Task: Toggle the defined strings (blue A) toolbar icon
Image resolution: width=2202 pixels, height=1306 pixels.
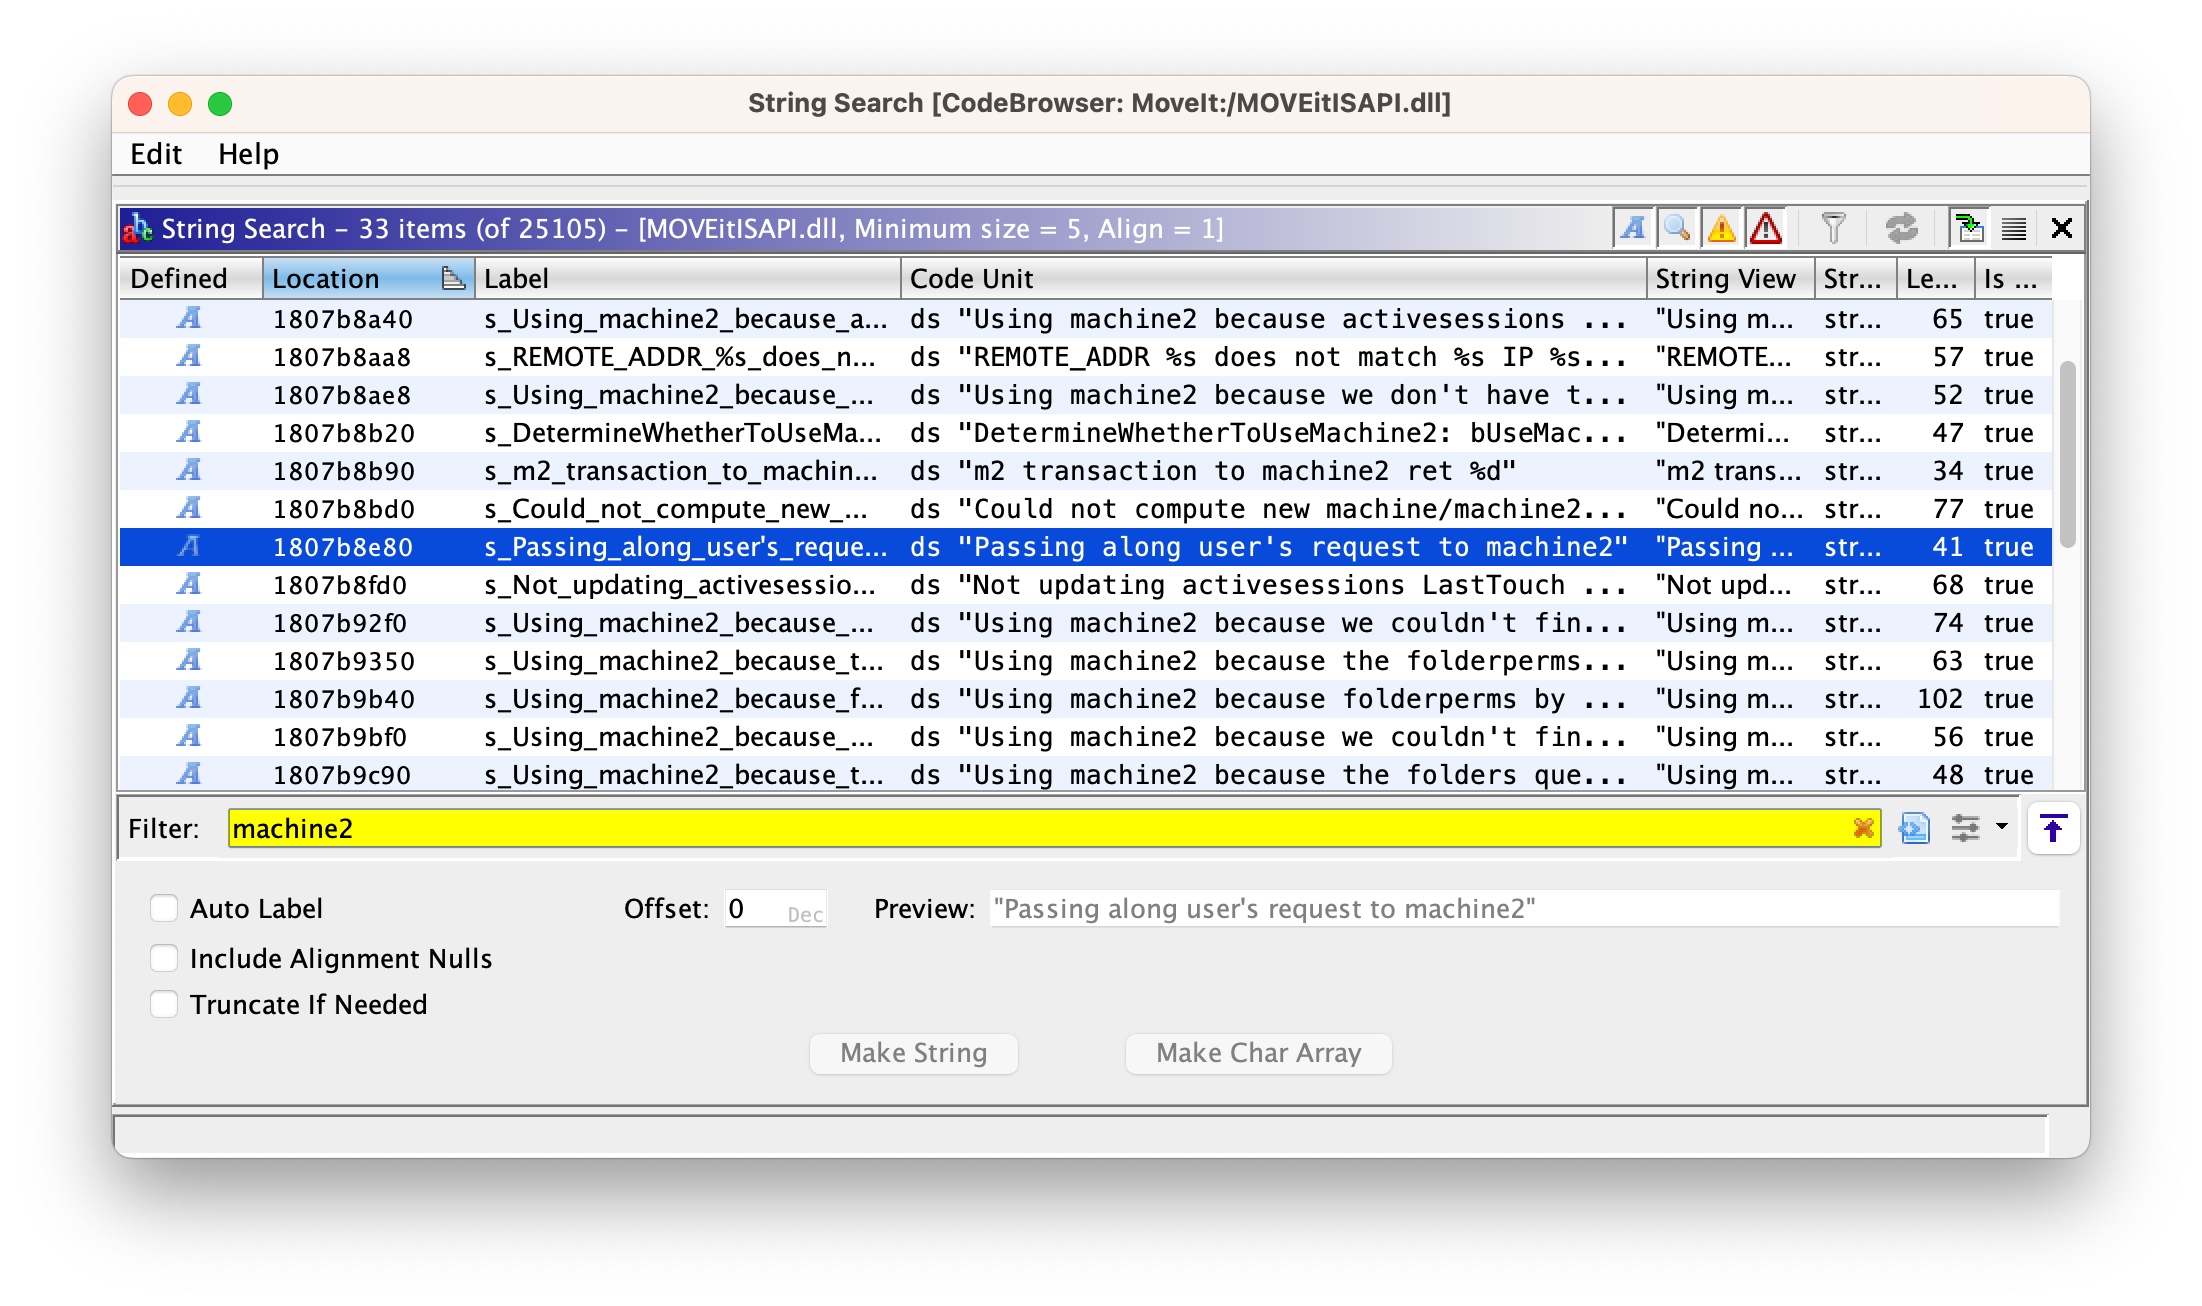Action: pos(1633,228)
